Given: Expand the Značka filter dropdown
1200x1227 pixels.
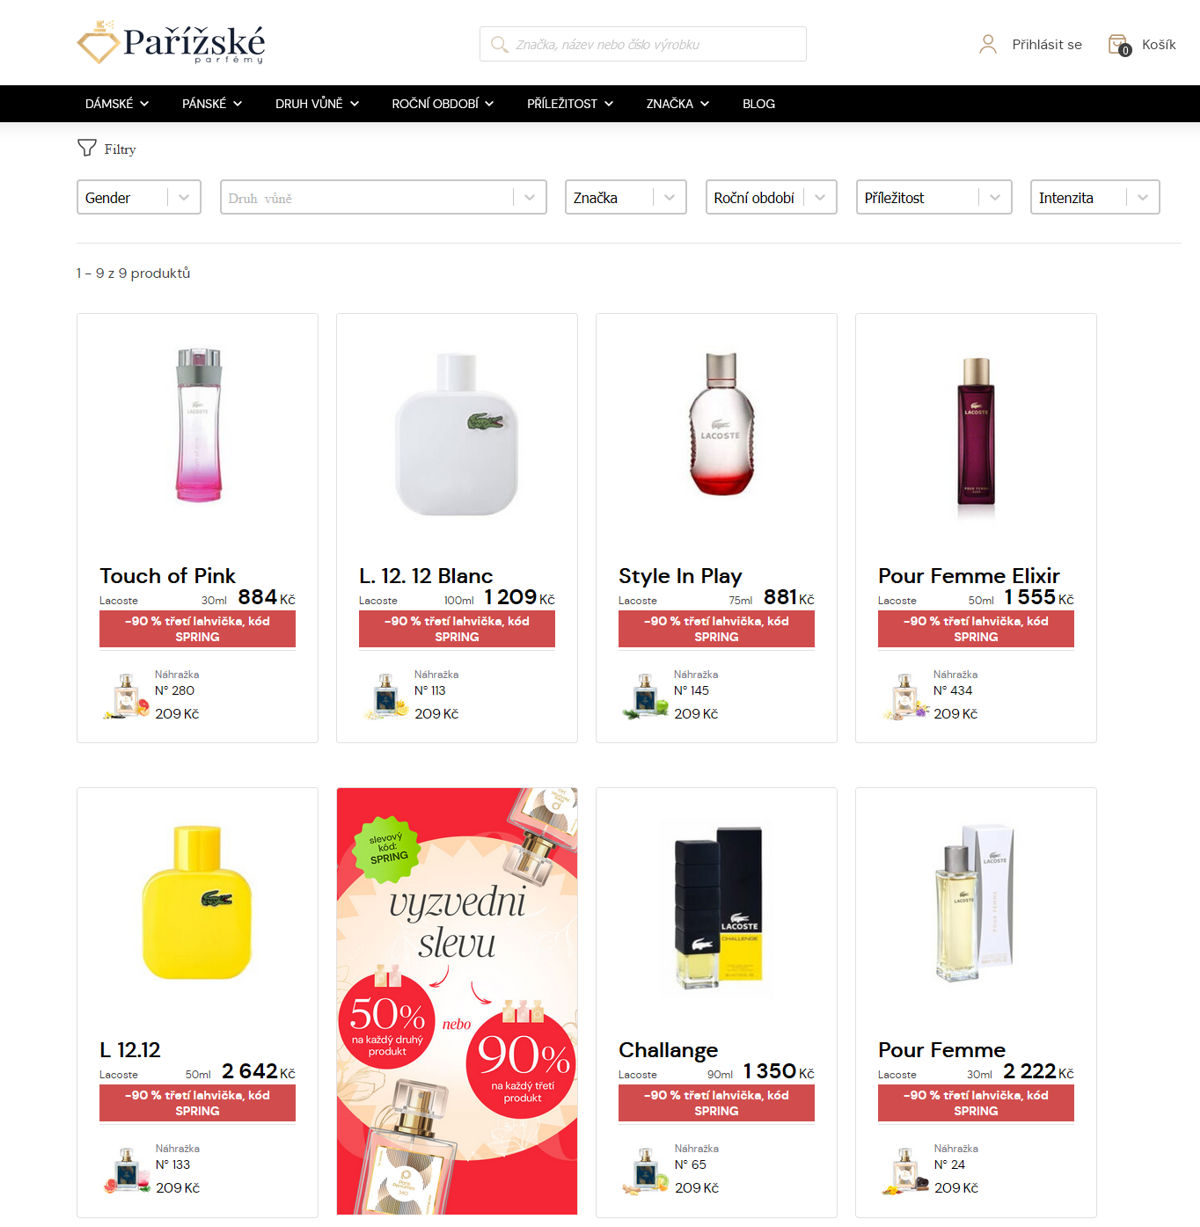Looking at the screenshot, I should tap(626, 197).
